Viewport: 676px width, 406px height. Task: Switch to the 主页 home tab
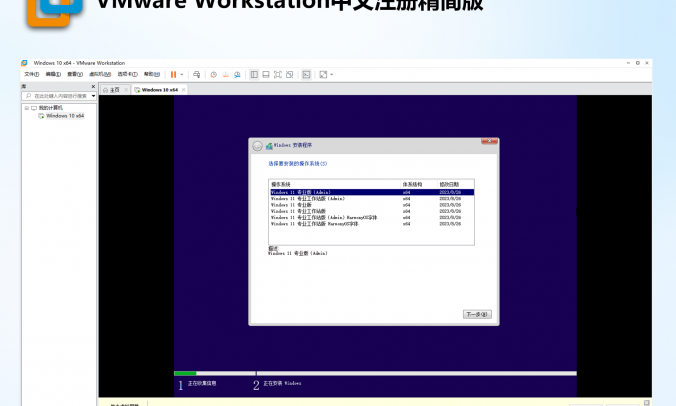click(111, 90)
